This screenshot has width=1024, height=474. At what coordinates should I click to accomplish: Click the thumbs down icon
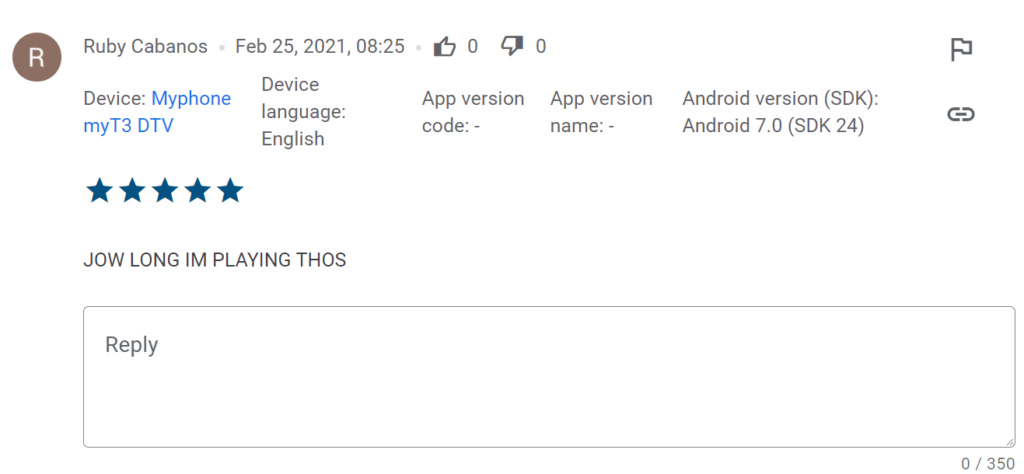[512, 46]
